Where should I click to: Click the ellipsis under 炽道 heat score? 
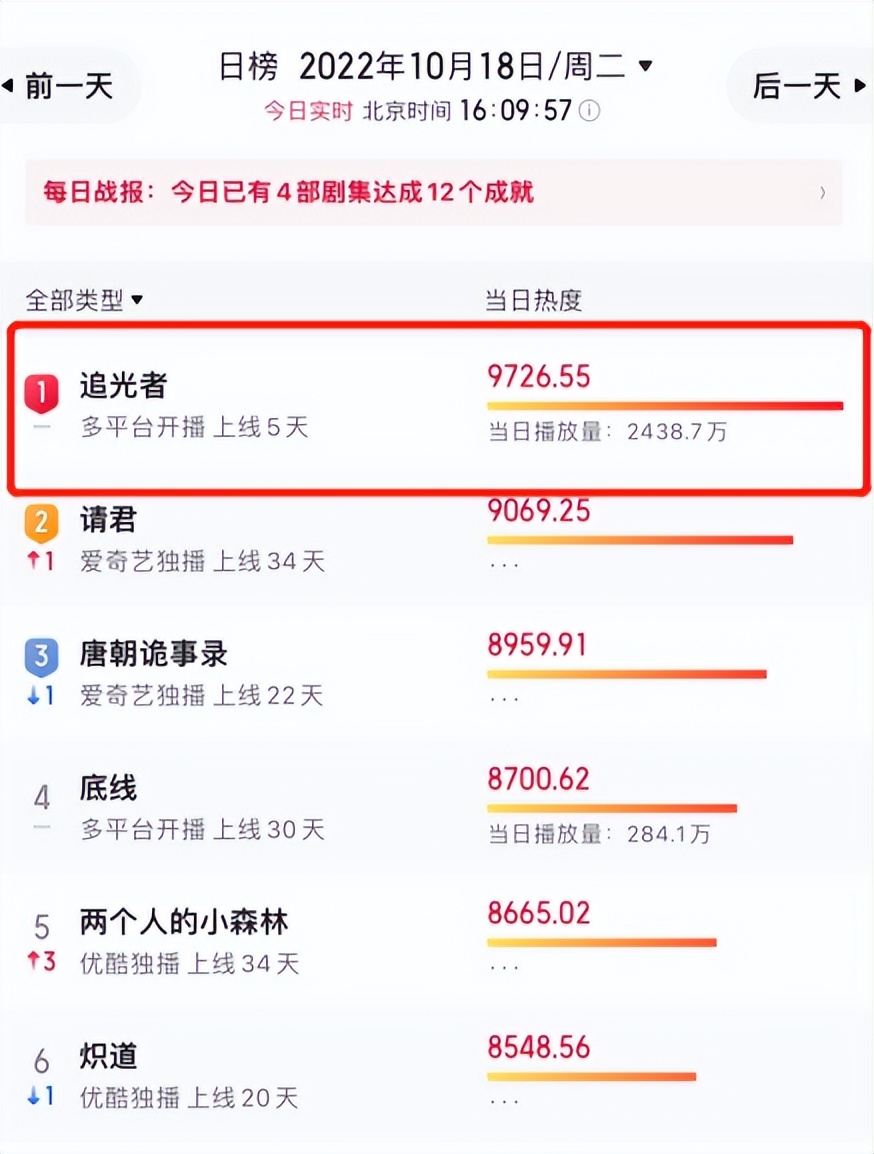(x=504, y=1102)
